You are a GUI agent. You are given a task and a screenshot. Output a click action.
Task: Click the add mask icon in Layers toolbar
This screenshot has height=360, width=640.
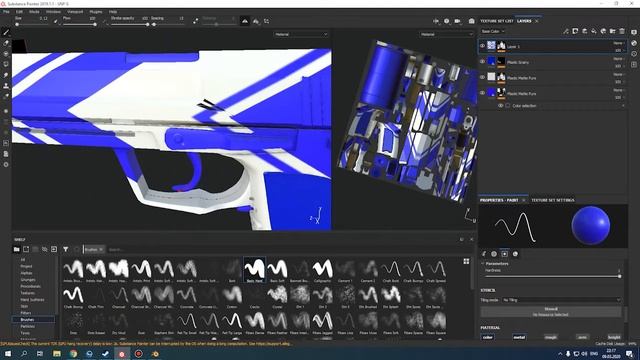coord(575,31)
